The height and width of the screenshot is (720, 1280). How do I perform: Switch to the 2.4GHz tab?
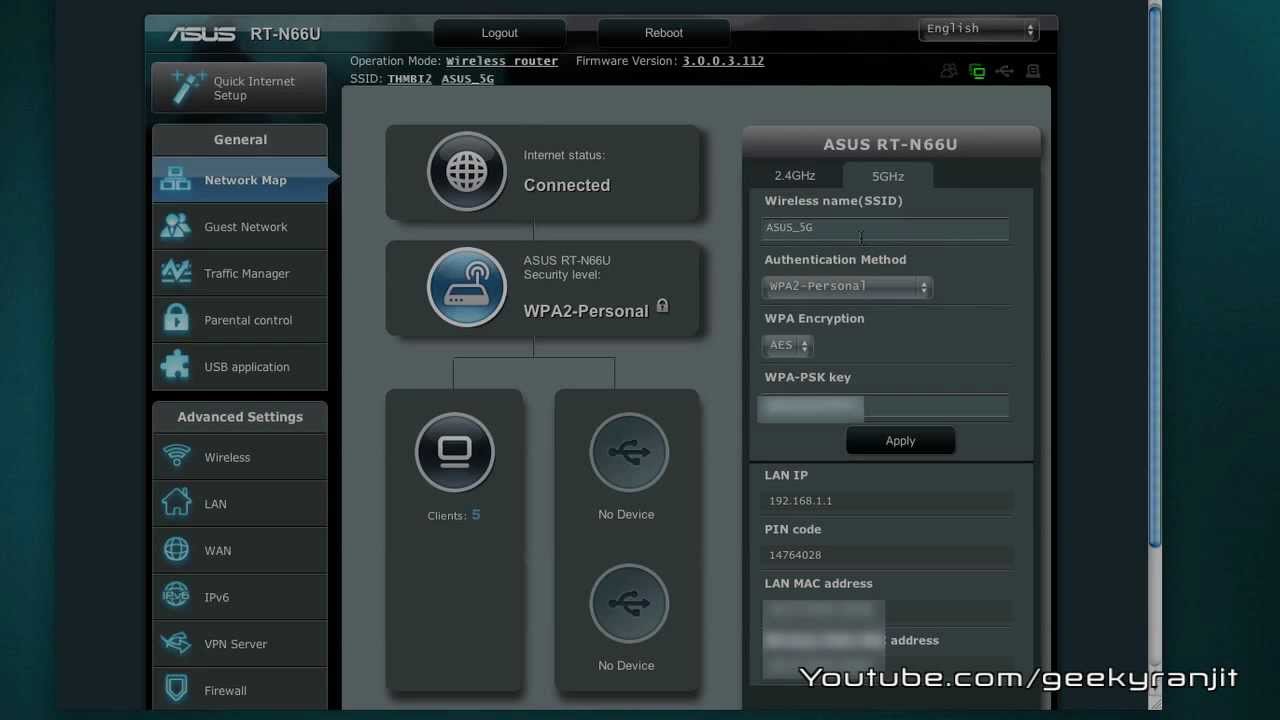click(795, 176)
